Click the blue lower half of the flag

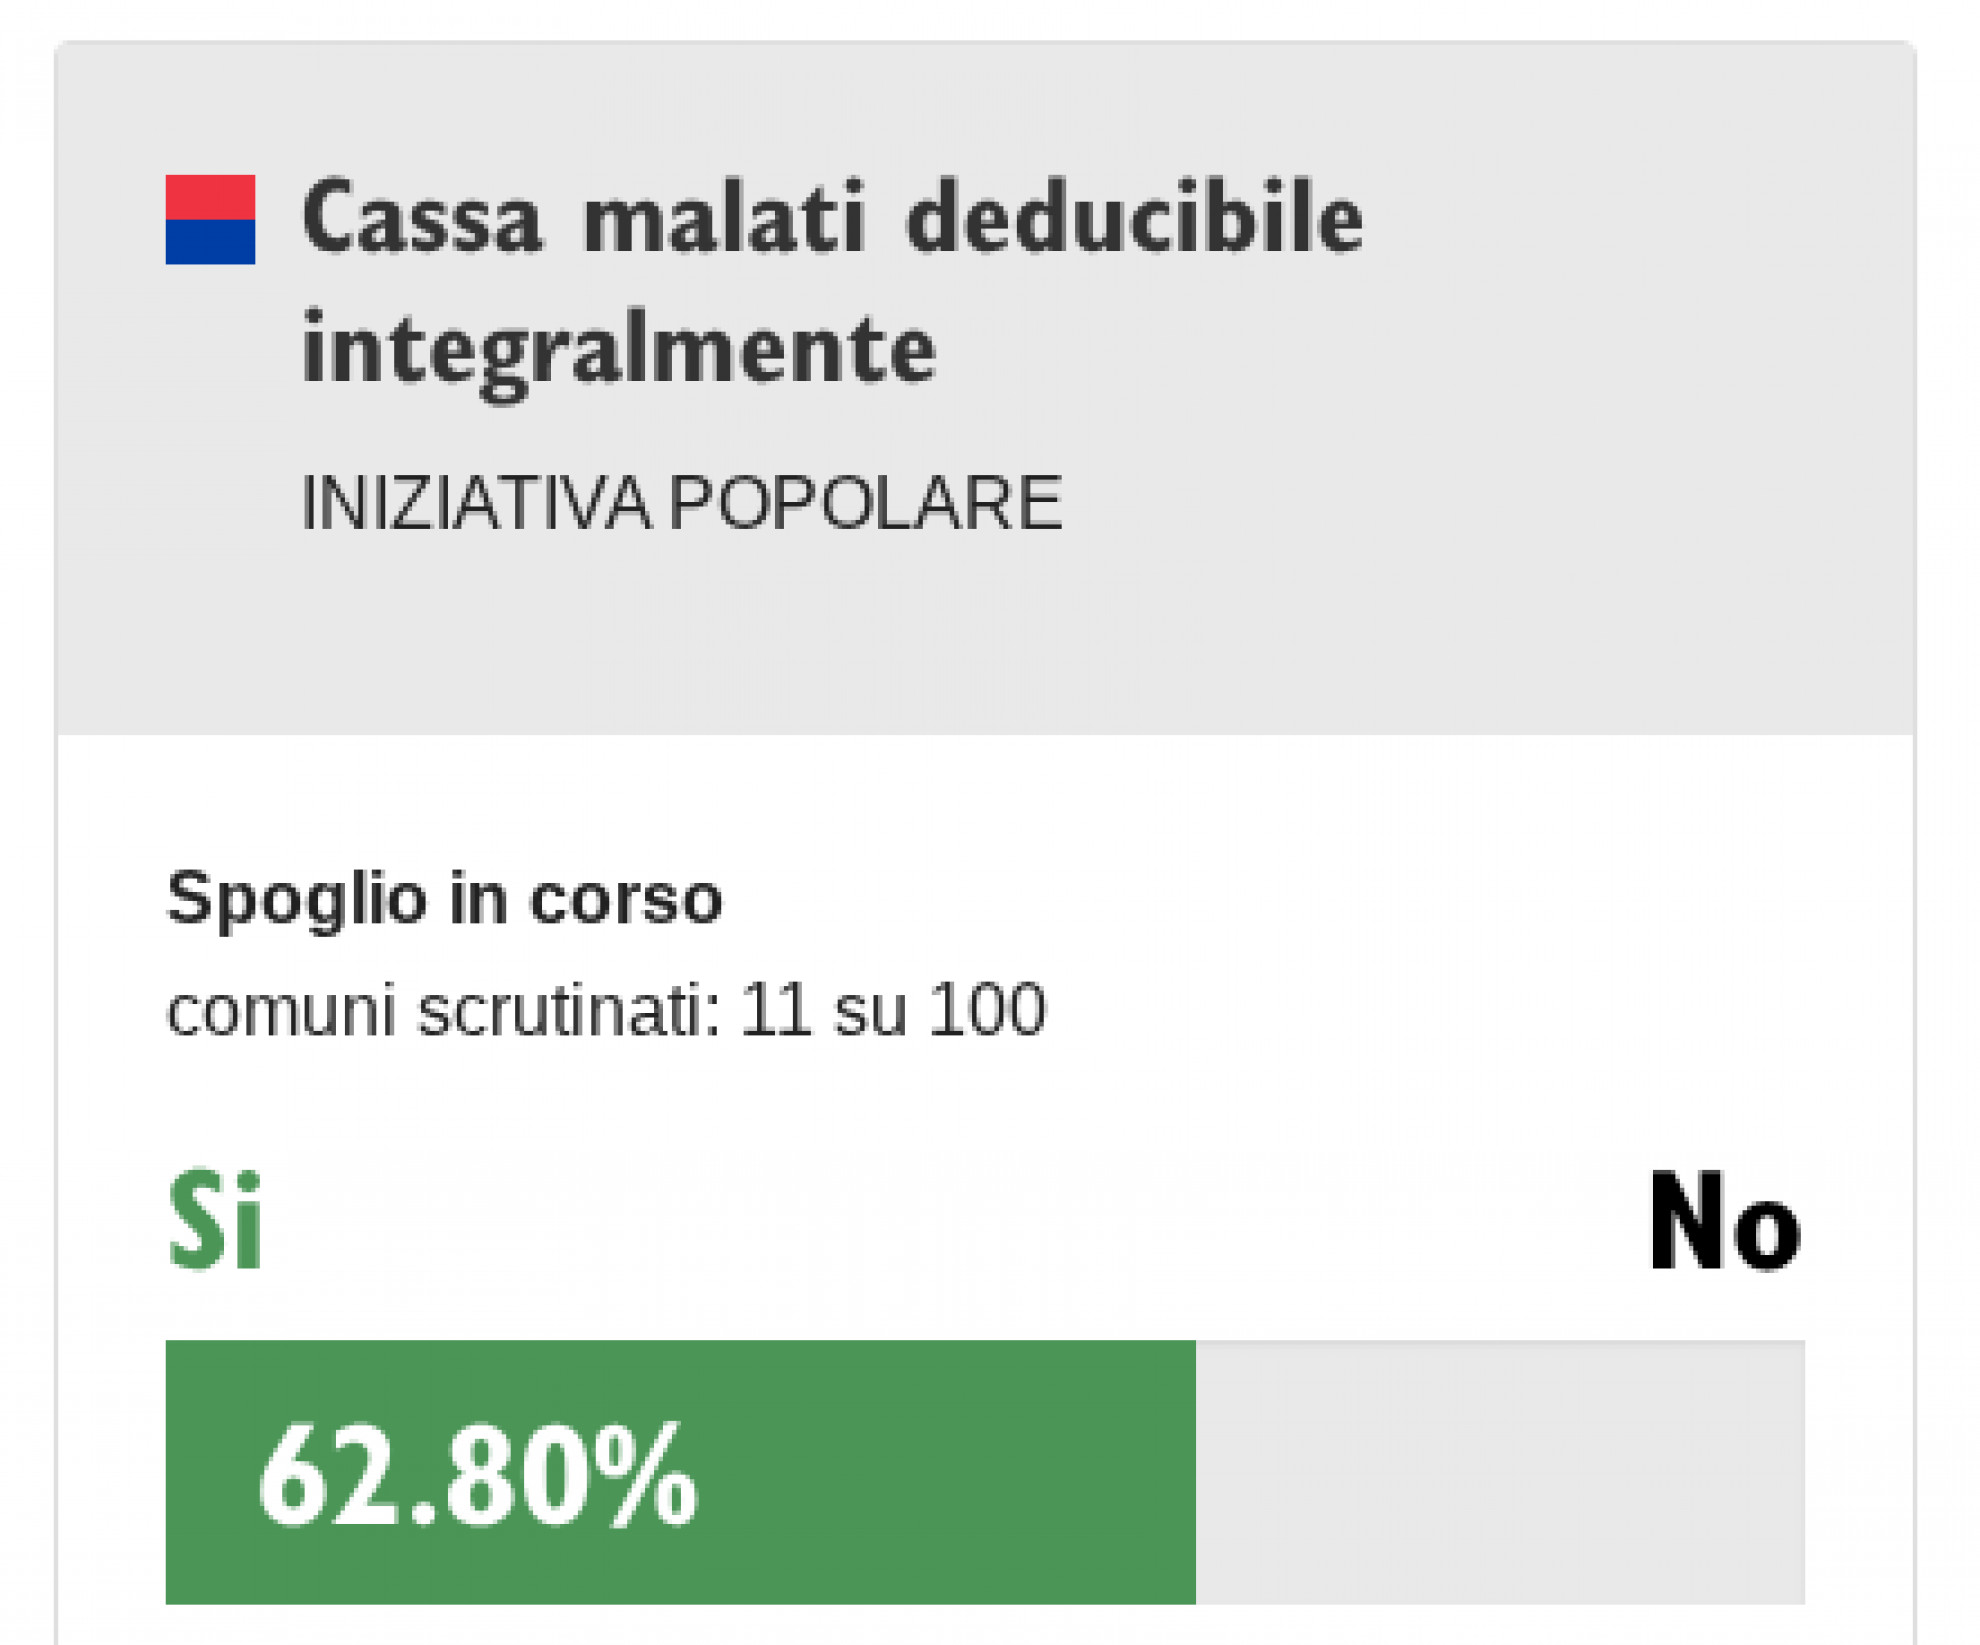click(210, 242)
